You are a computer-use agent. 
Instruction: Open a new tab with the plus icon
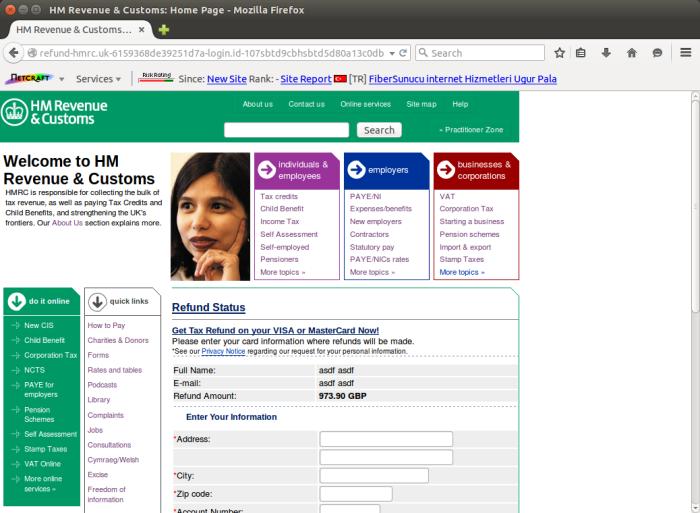click(164, 30)
